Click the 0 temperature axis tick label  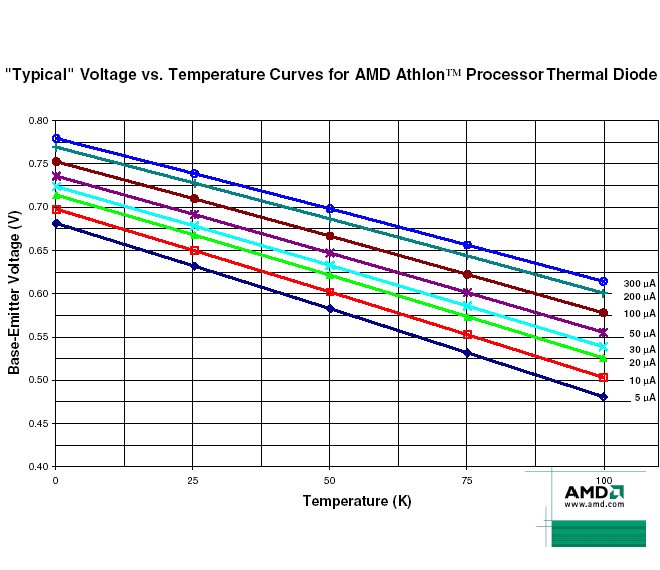(56, 481)
